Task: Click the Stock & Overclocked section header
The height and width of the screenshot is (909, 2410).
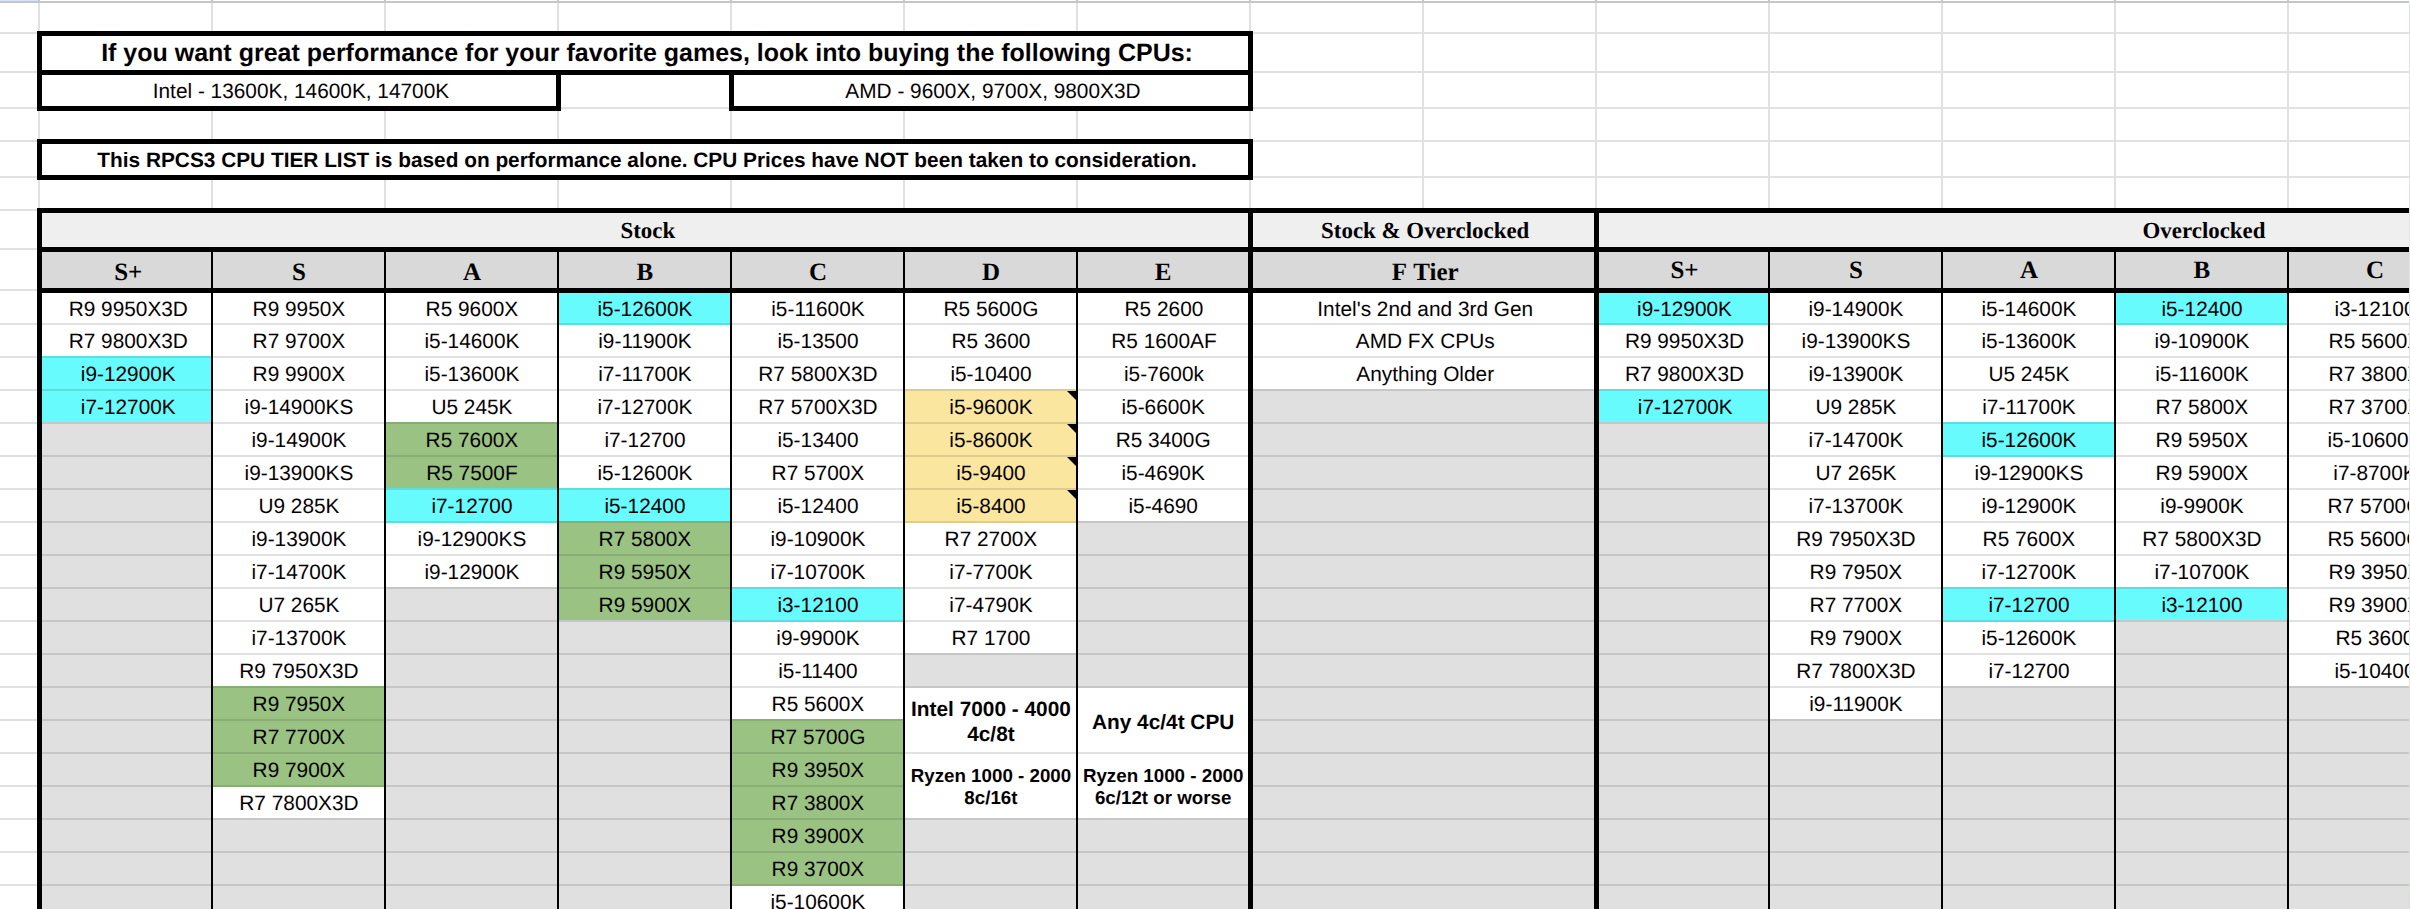Action: (x=1424, y=231)
